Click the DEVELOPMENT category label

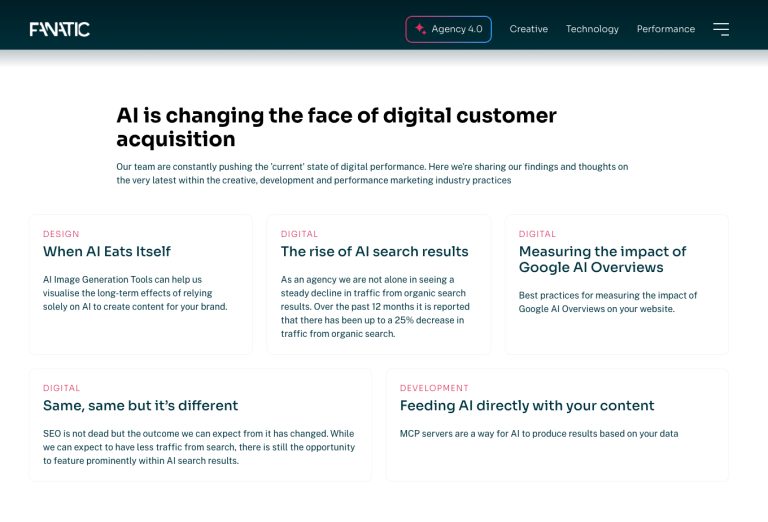434,388
